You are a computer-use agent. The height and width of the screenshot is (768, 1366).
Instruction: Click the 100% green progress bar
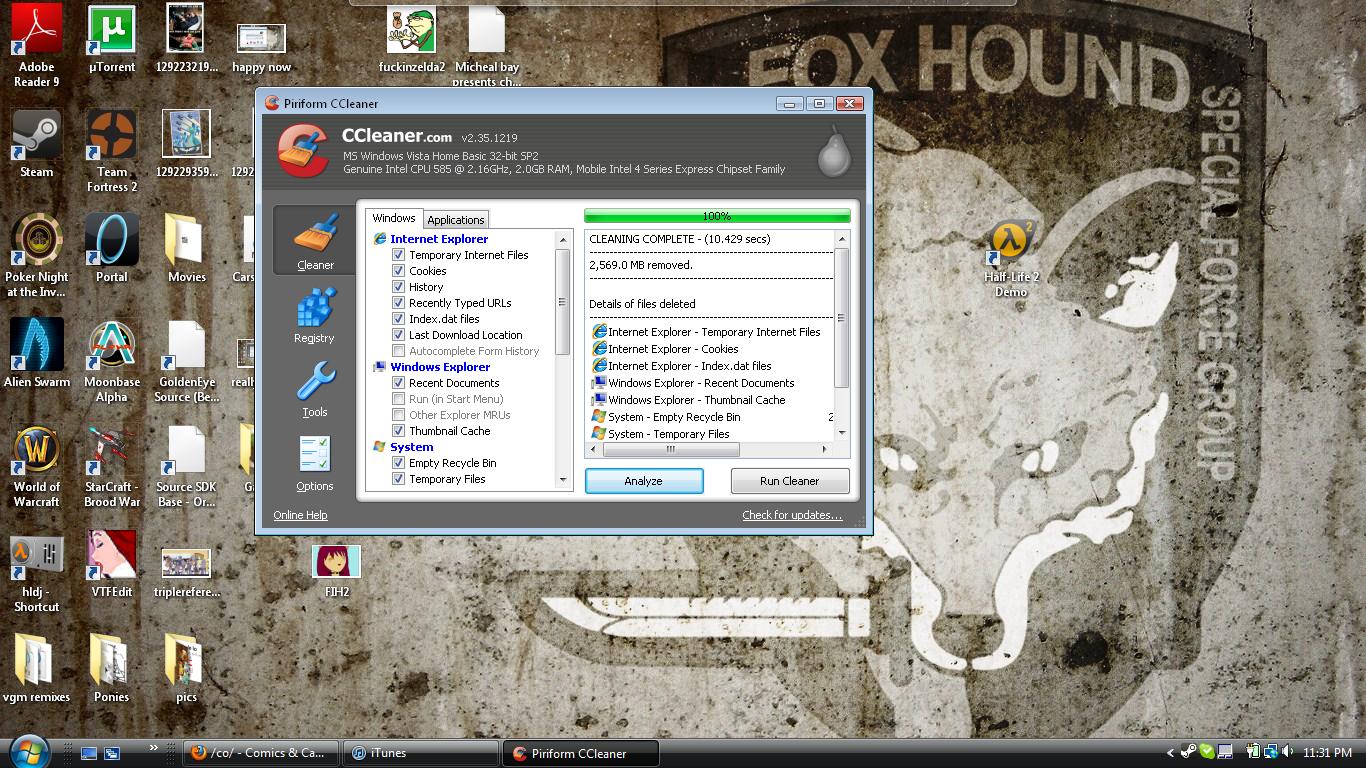pos(717,216)
